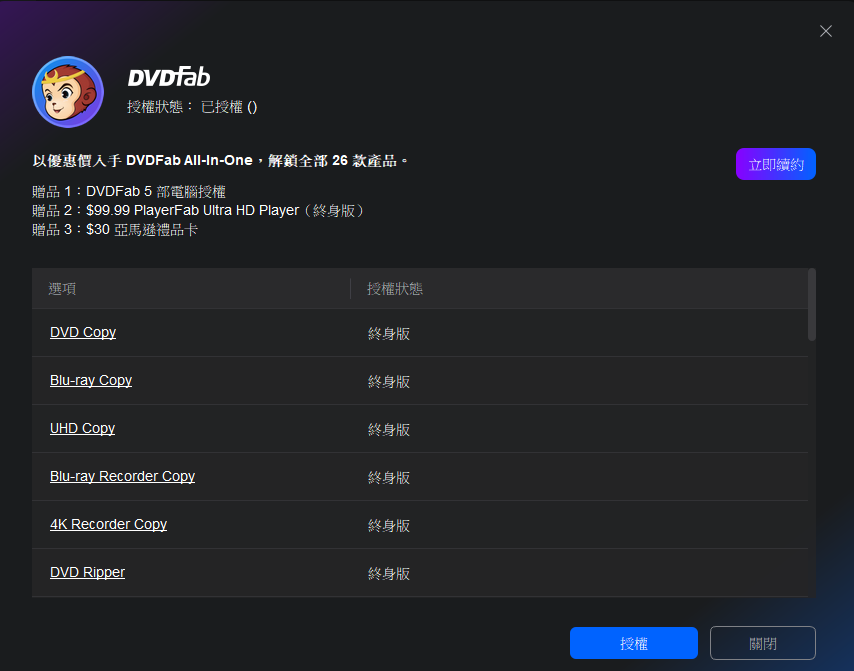Click the 立即續約 renew button
This screenshot has width=854, height=671.
[776, 164]
